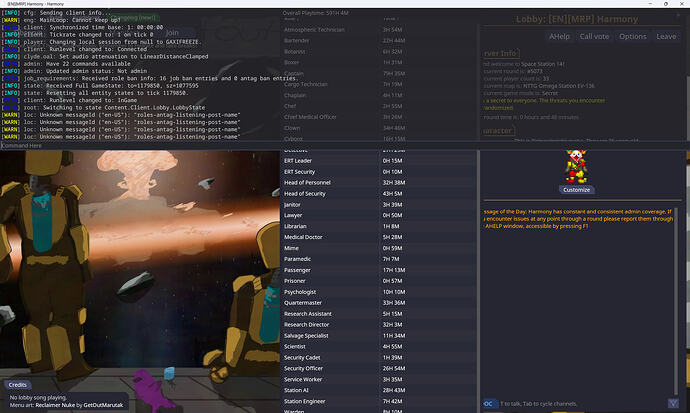
Task: Click 'No lobby song playing' text
Action: tap(38, 398)
